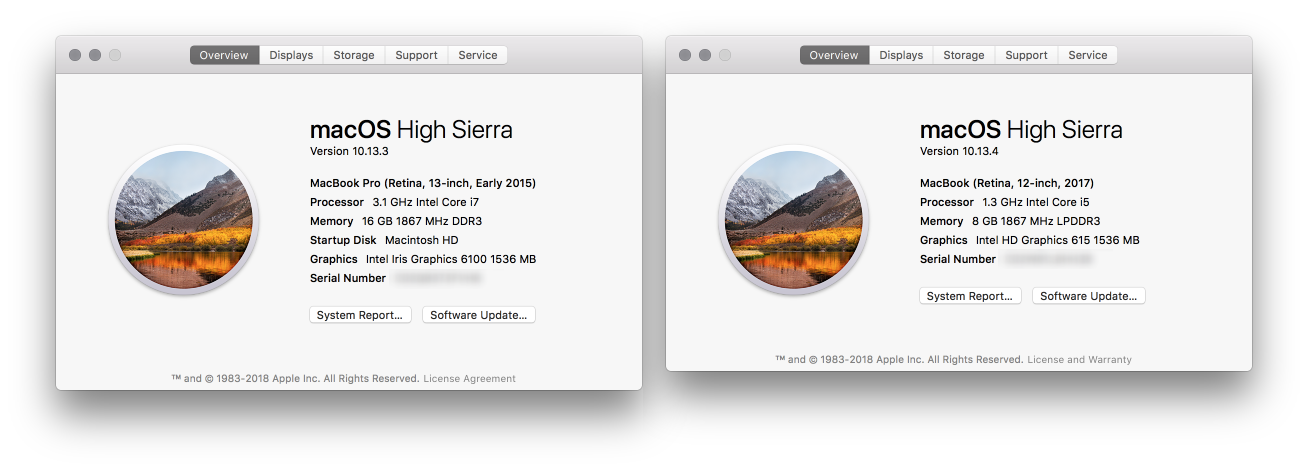Minimize the 12-inch MacBook About window
Viewport: 1308px width, 470px height.
(x=705, y=55)
